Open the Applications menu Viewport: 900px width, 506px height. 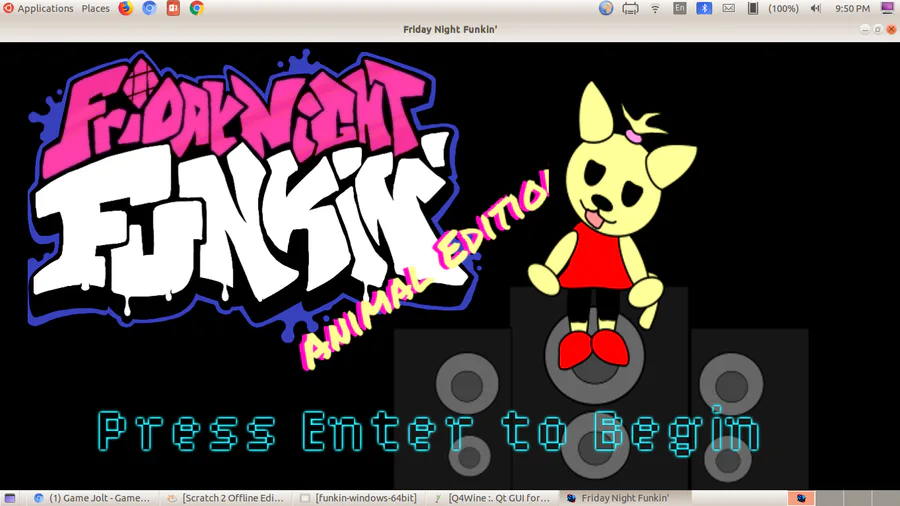pyautogui.click(x=38, y=8)
